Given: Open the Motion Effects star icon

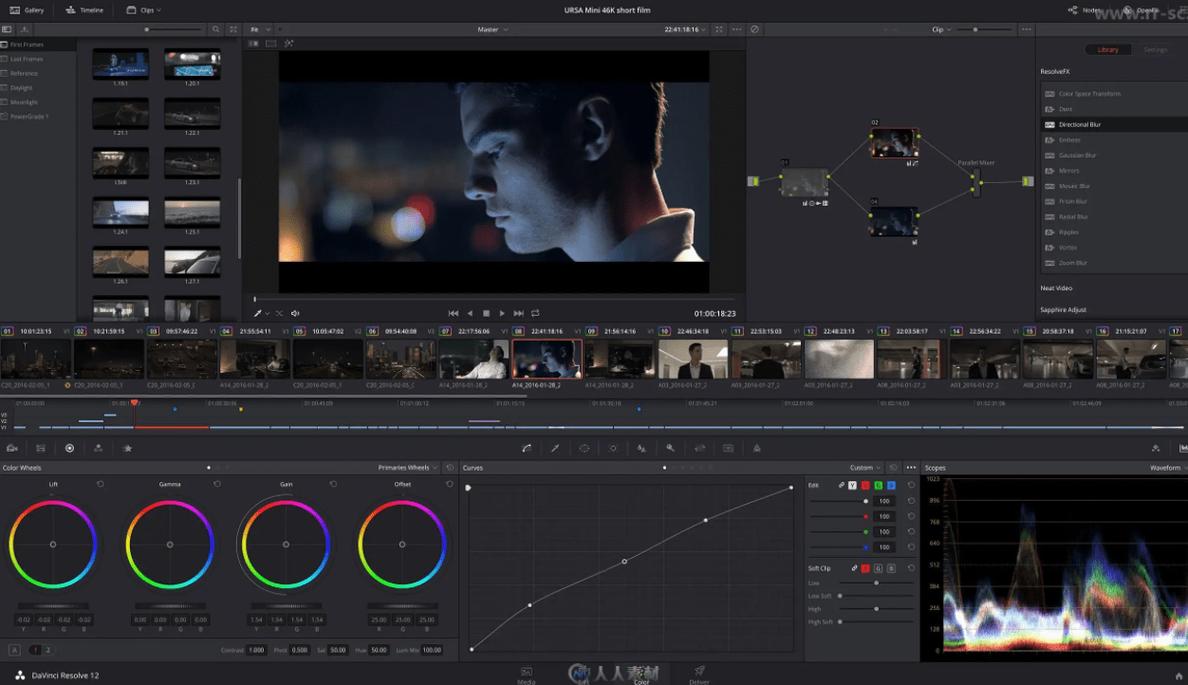Looking at the screenshot, I should tap(127, 449).
